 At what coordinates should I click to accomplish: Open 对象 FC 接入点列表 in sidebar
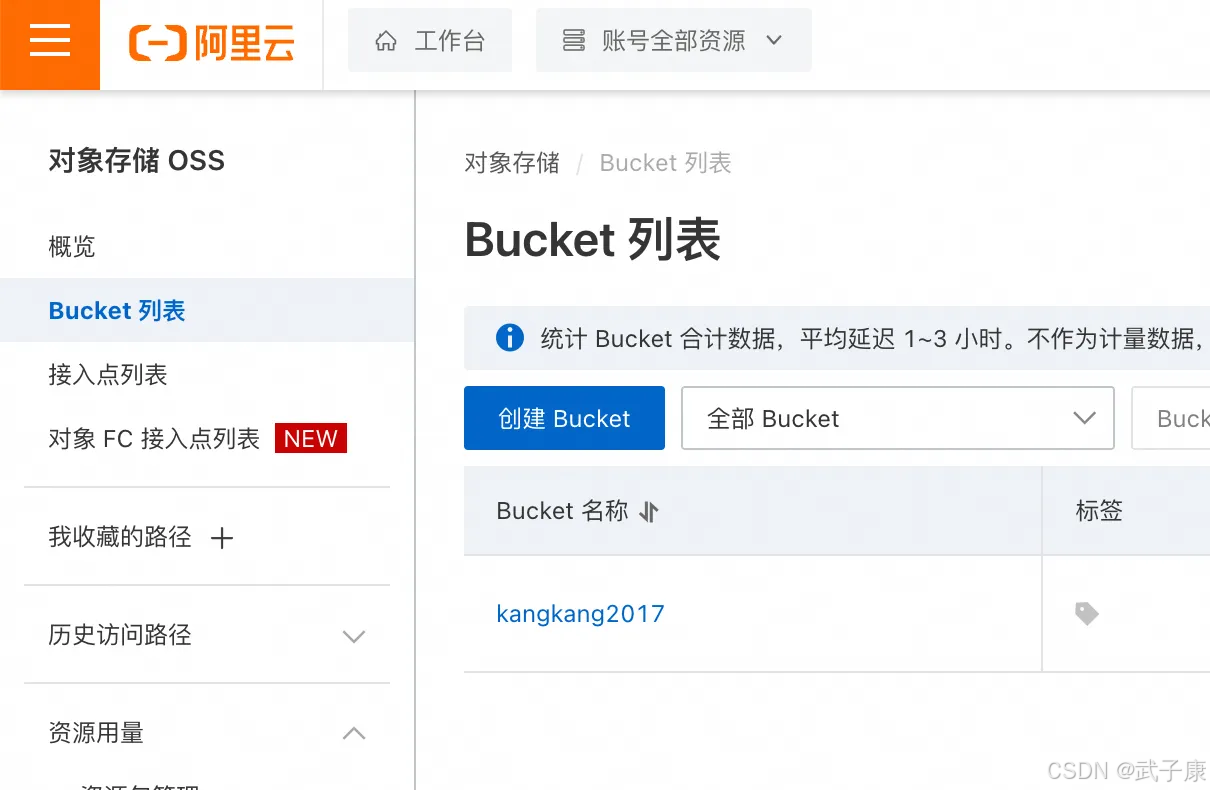tap(154, 439)
